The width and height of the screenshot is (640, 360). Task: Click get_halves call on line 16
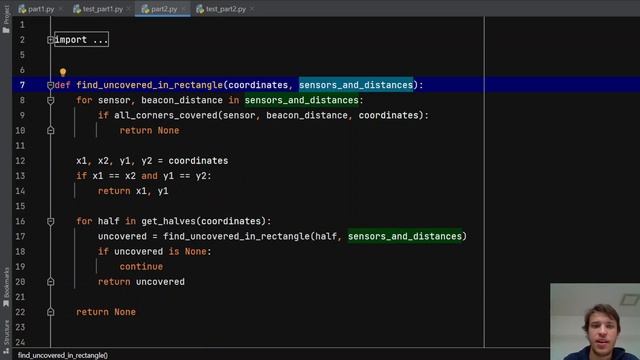pos(169,221)
